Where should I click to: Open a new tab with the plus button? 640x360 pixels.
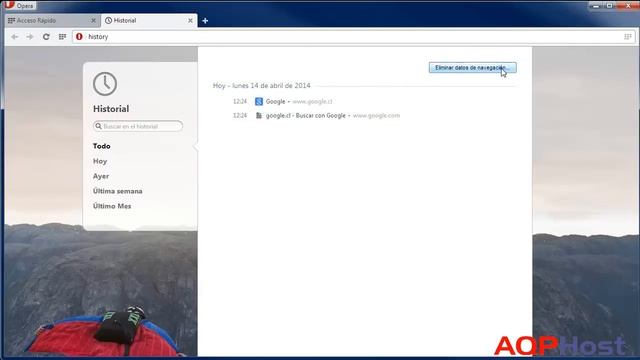pos(205,20)
